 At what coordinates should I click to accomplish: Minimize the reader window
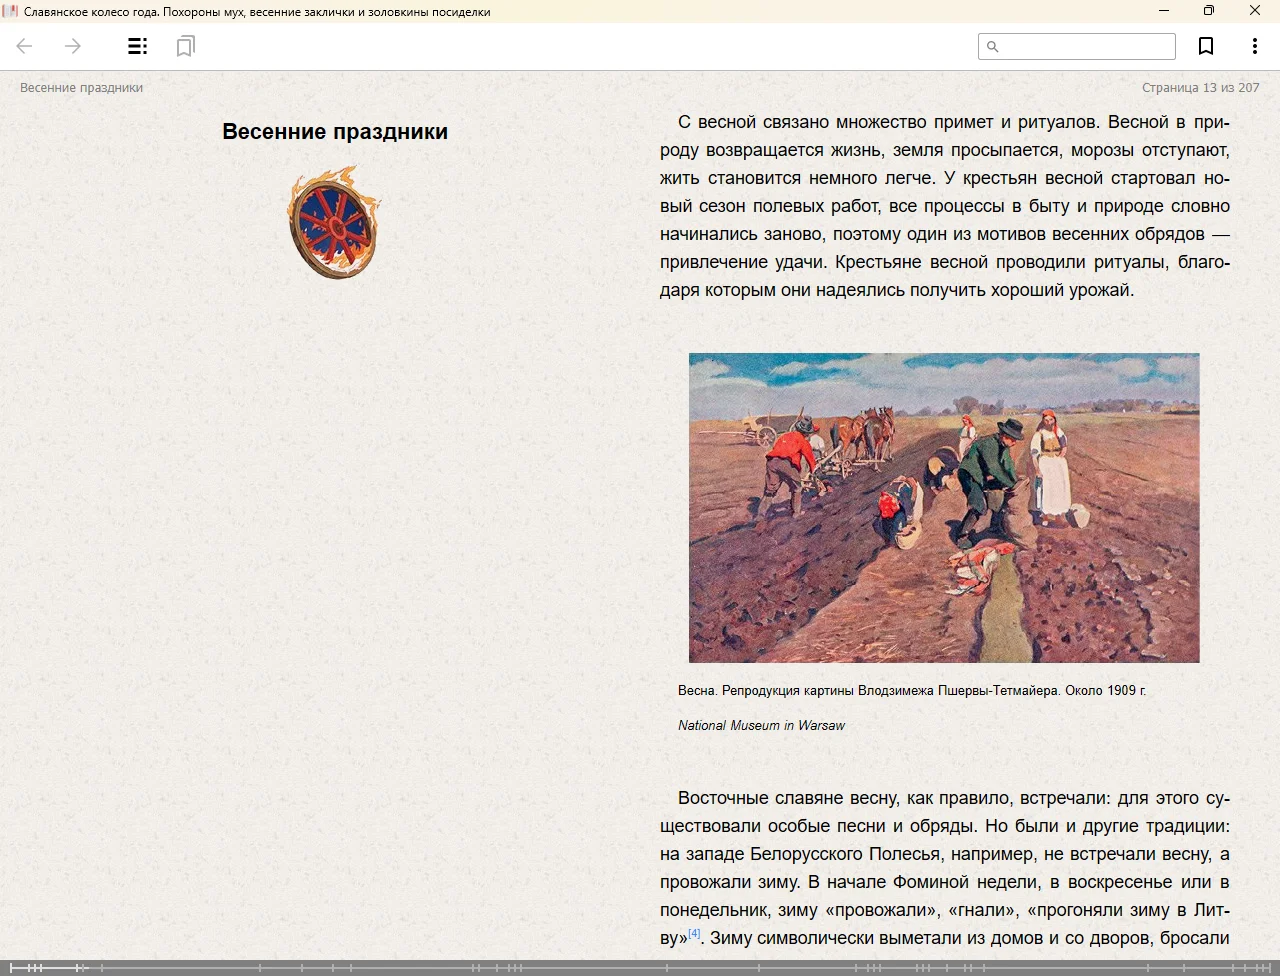tap(1164, 11)
